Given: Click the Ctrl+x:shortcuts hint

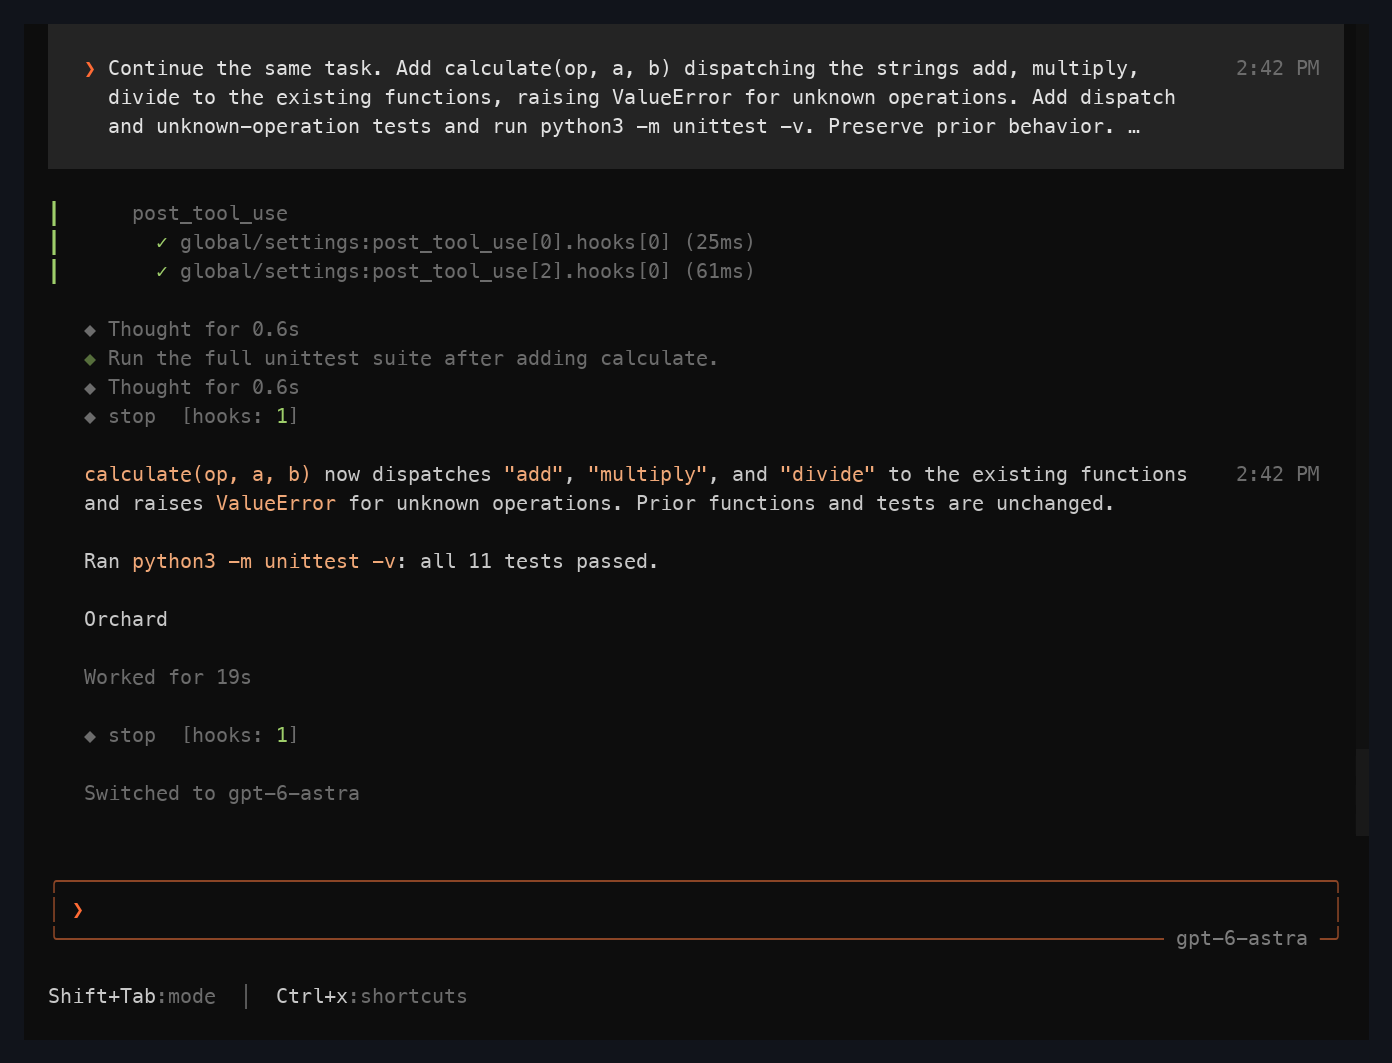Looking at the screenshot, I should pos(372,996).
